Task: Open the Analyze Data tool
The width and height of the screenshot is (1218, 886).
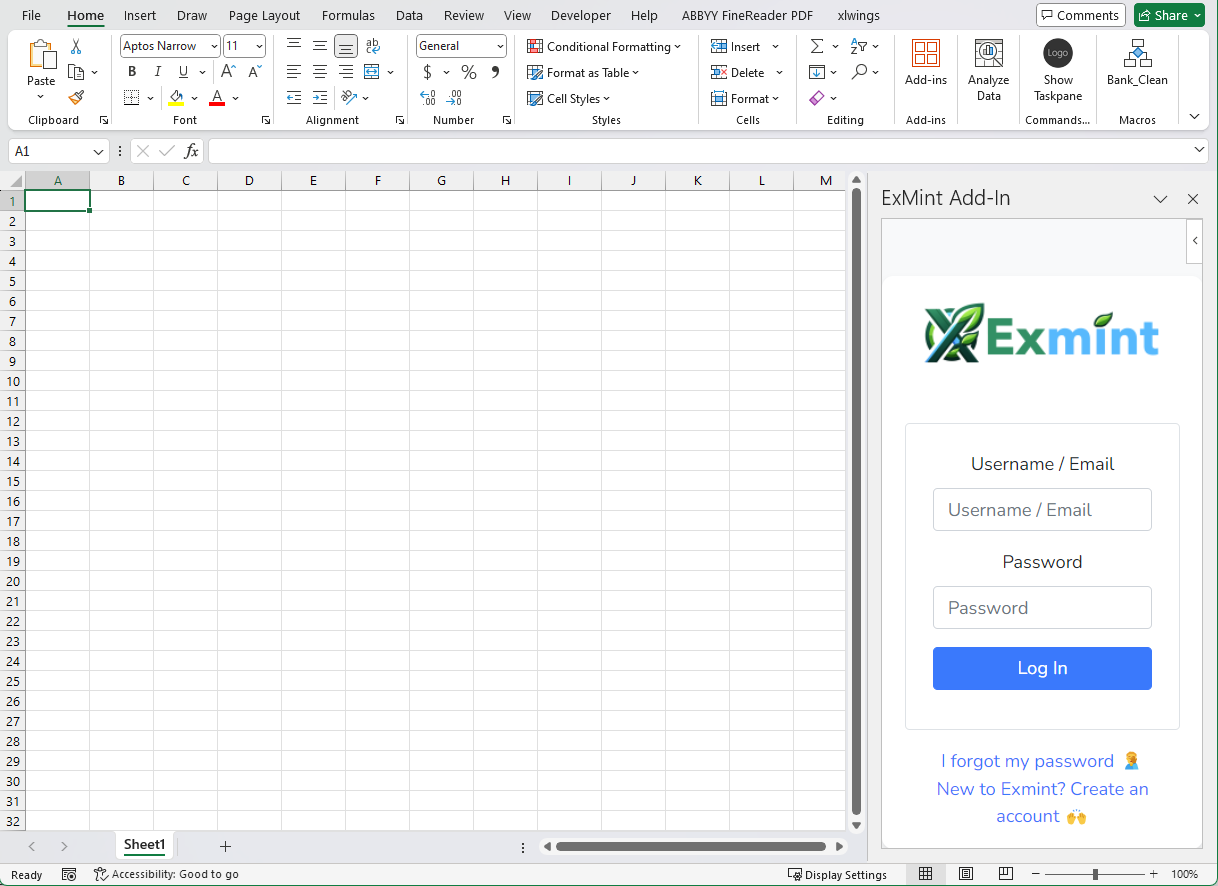Action: click(988, 72)
